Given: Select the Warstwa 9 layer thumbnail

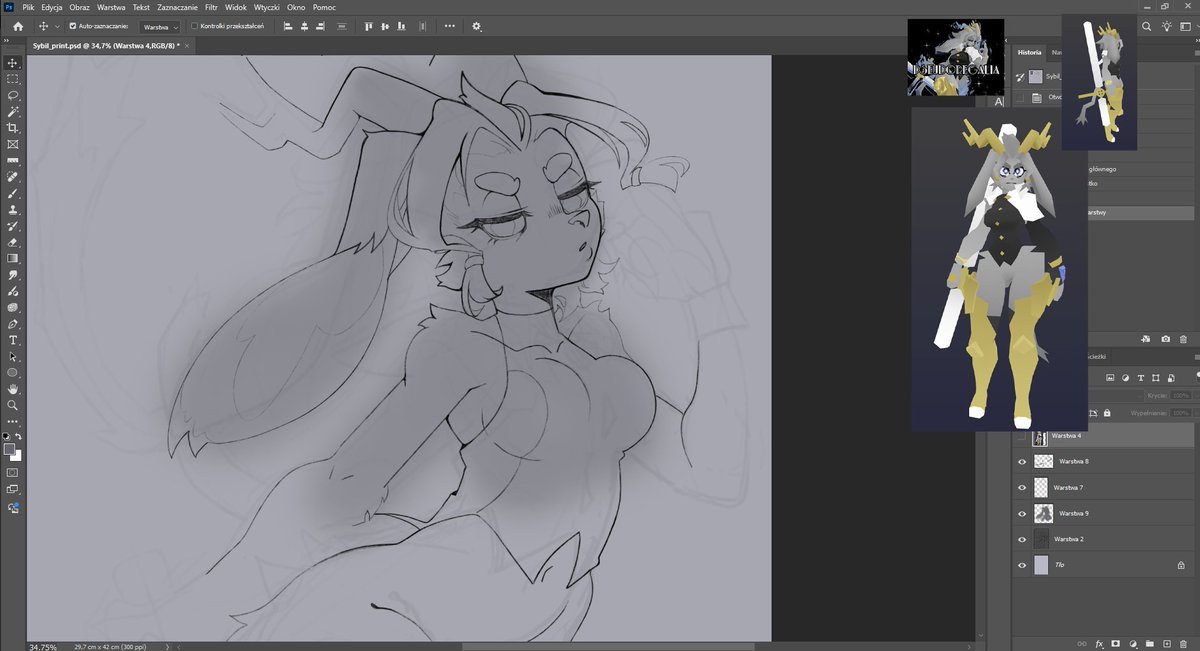Looking at the screenshot, I should pyautogui.click(x=1043, y=513).
